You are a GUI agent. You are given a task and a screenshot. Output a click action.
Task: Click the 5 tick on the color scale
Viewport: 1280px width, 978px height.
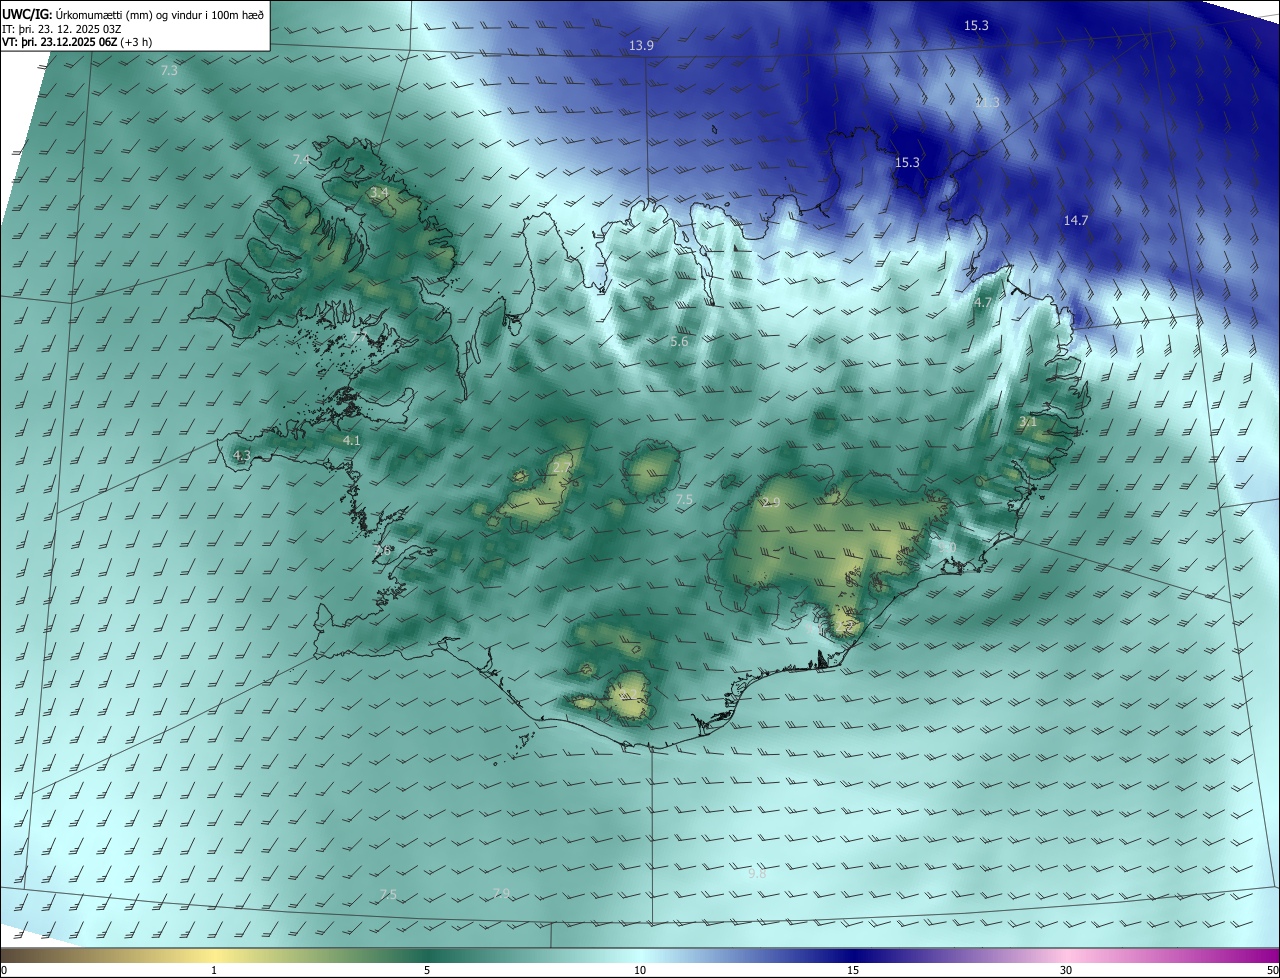click(x=427, y=970)
